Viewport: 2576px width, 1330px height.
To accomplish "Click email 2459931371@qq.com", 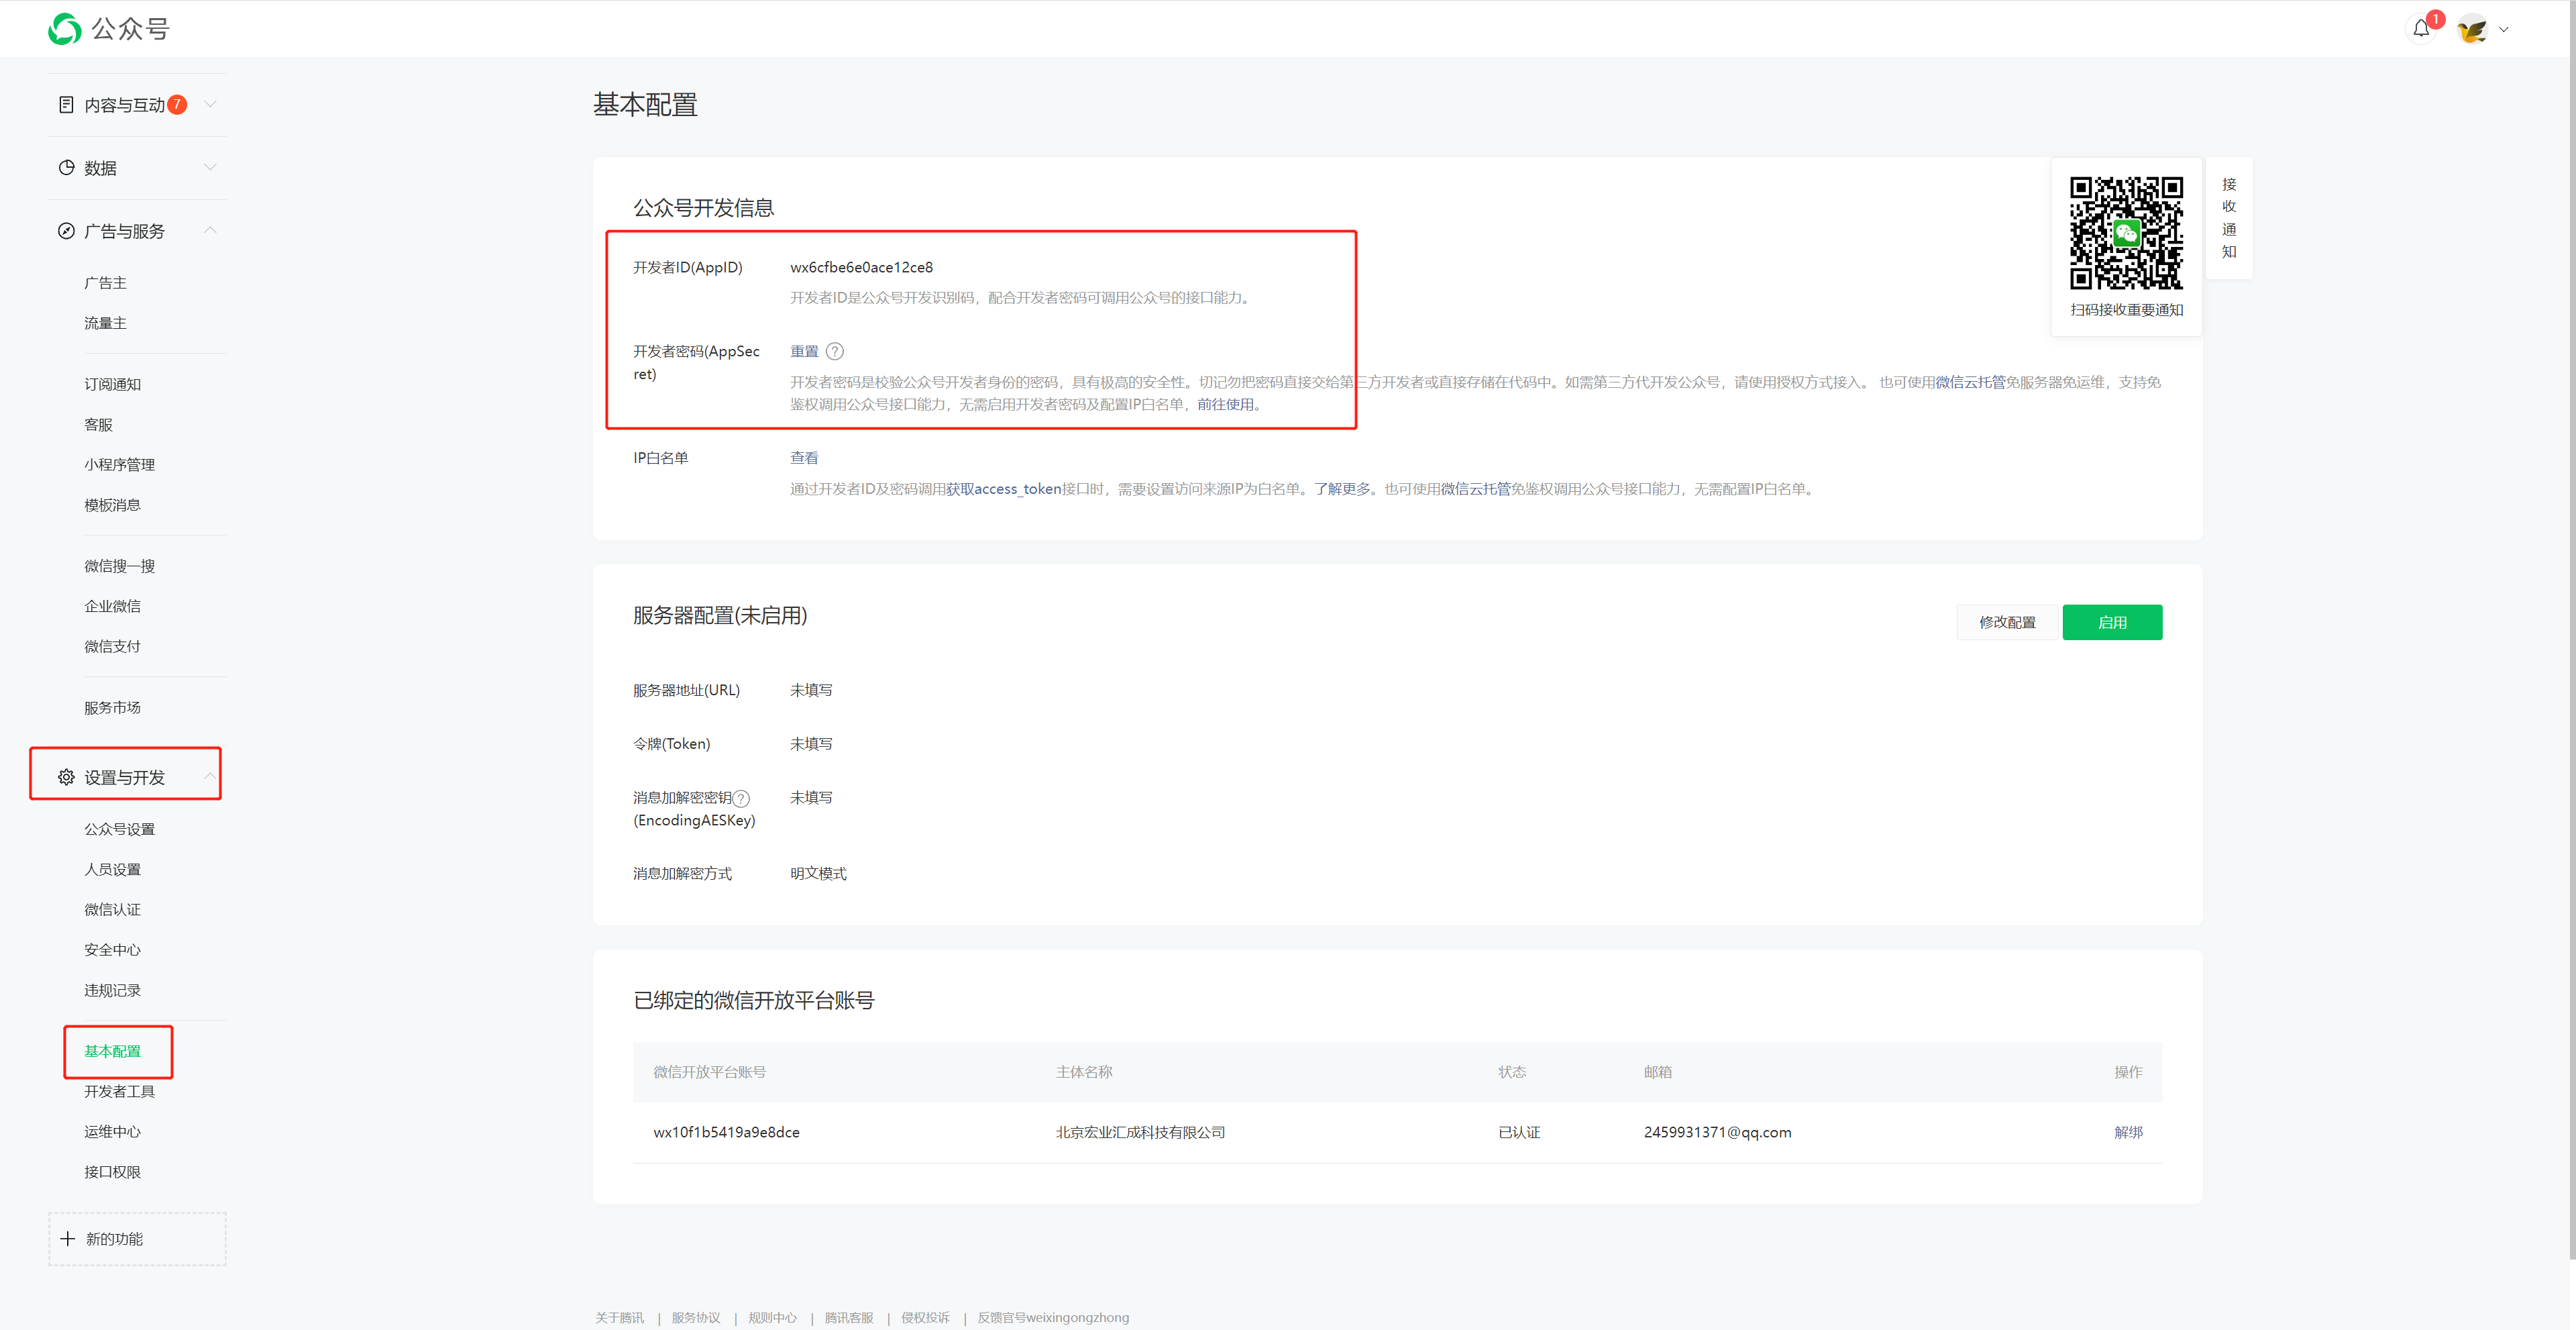I will tap(1717, 1132).
